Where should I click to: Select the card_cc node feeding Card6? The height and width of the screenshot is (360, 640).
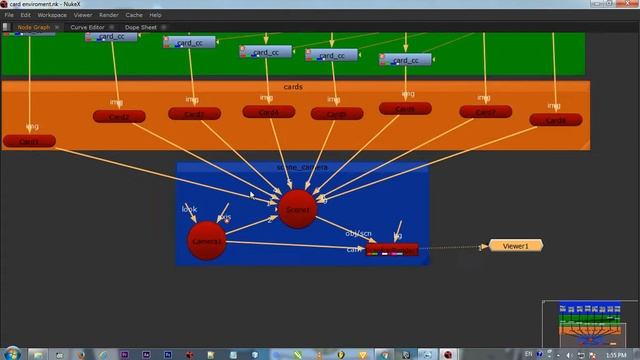pyautogui.click(x=405, y=60)
